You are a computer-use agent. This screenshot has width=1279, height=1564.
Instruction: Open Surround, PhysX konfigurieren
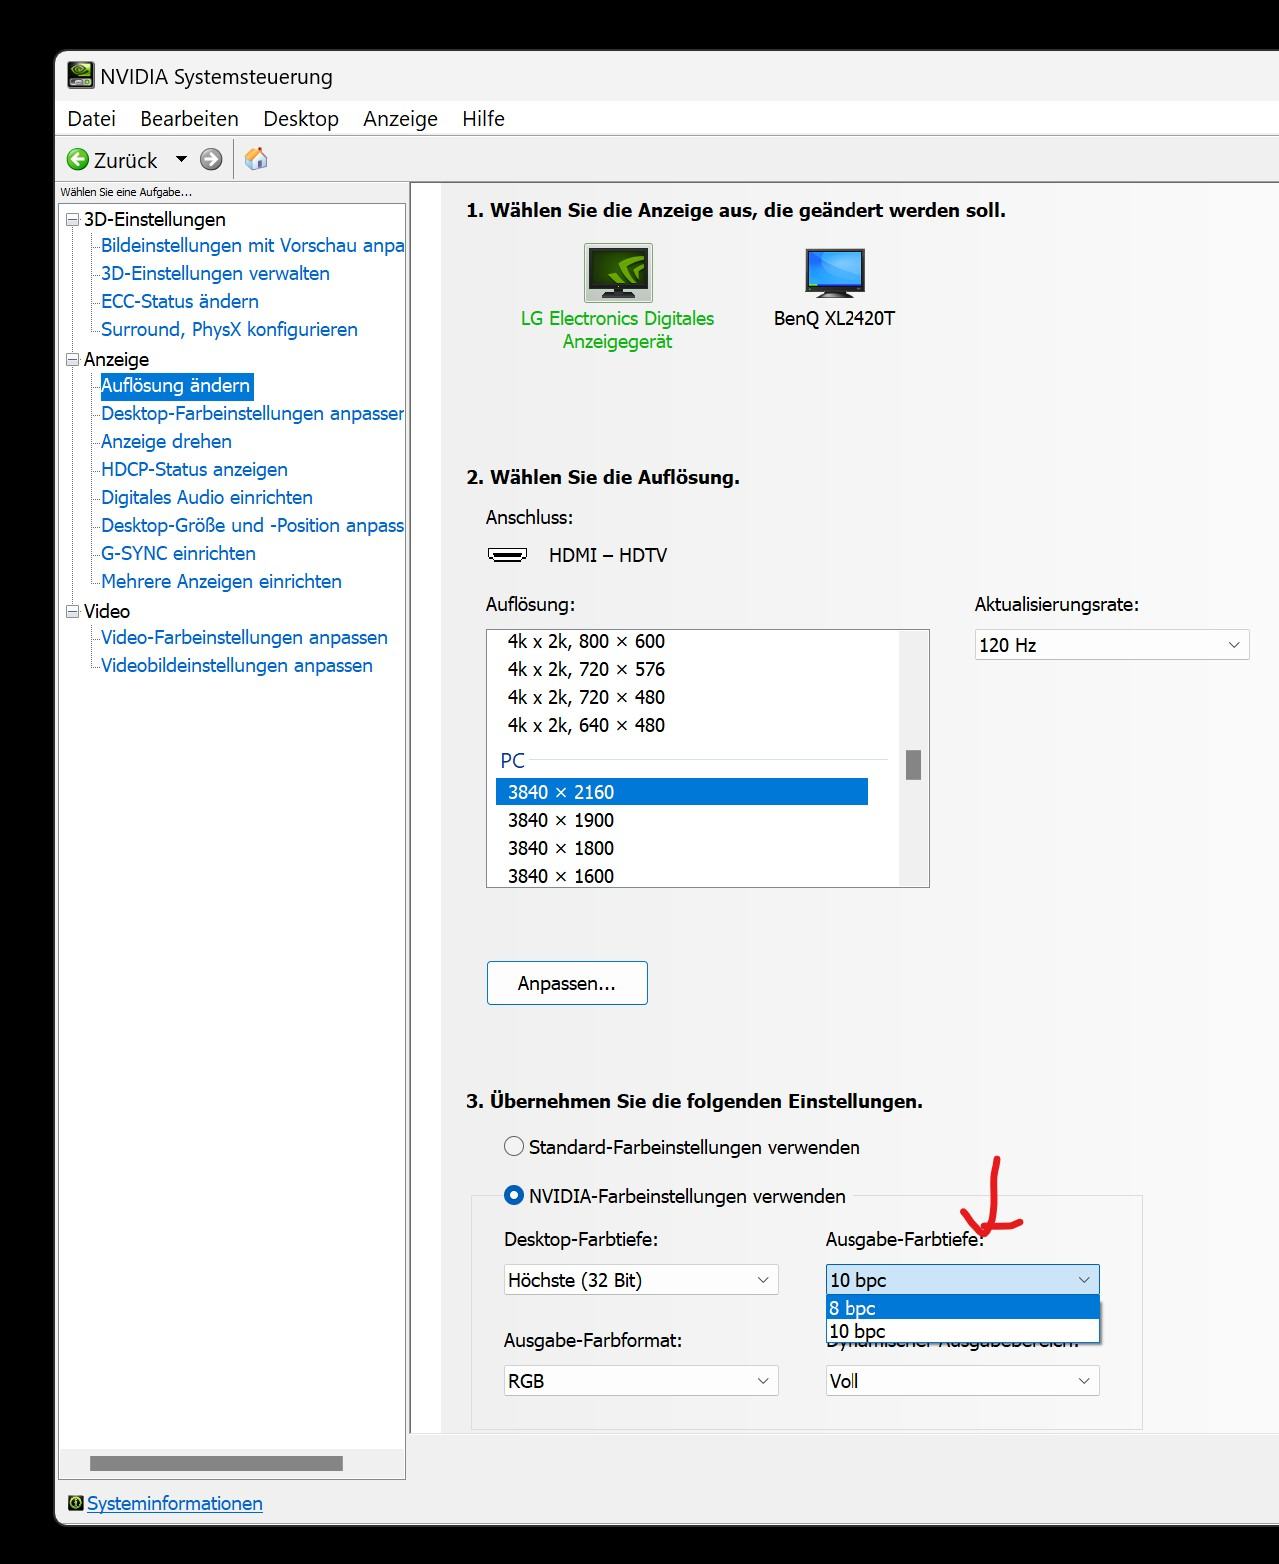point(229,329)
